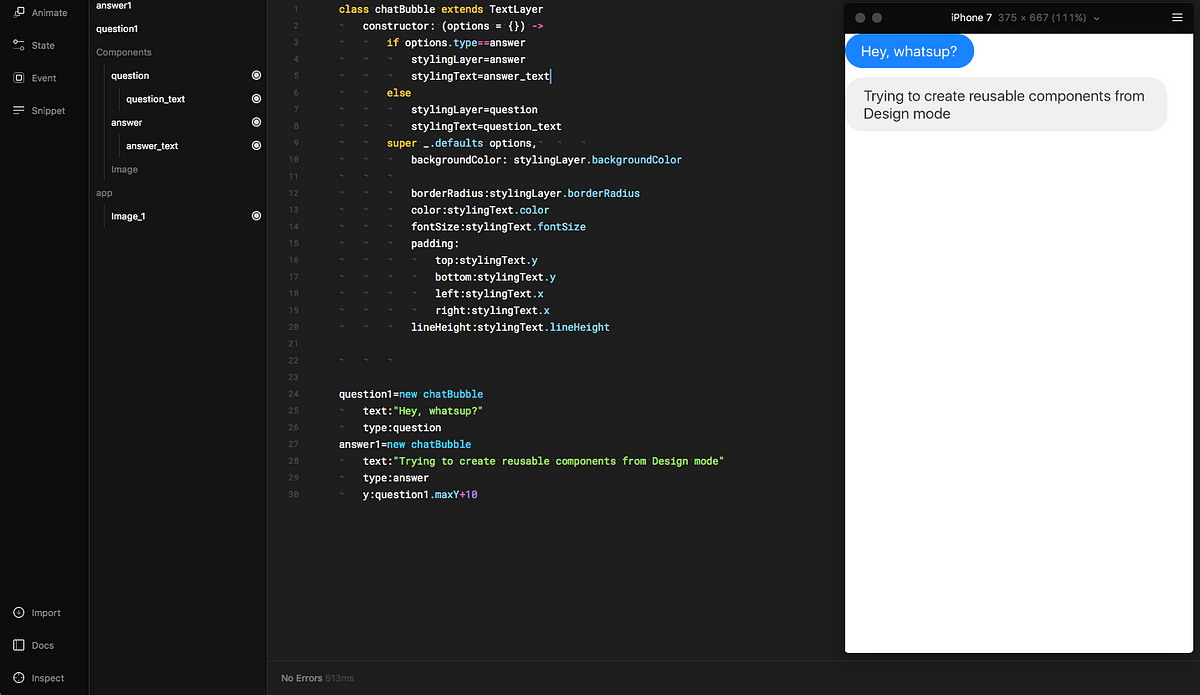Click the 'y:question1.maxY+10' line
This screenshot has width=1200, height=695.
420,495
